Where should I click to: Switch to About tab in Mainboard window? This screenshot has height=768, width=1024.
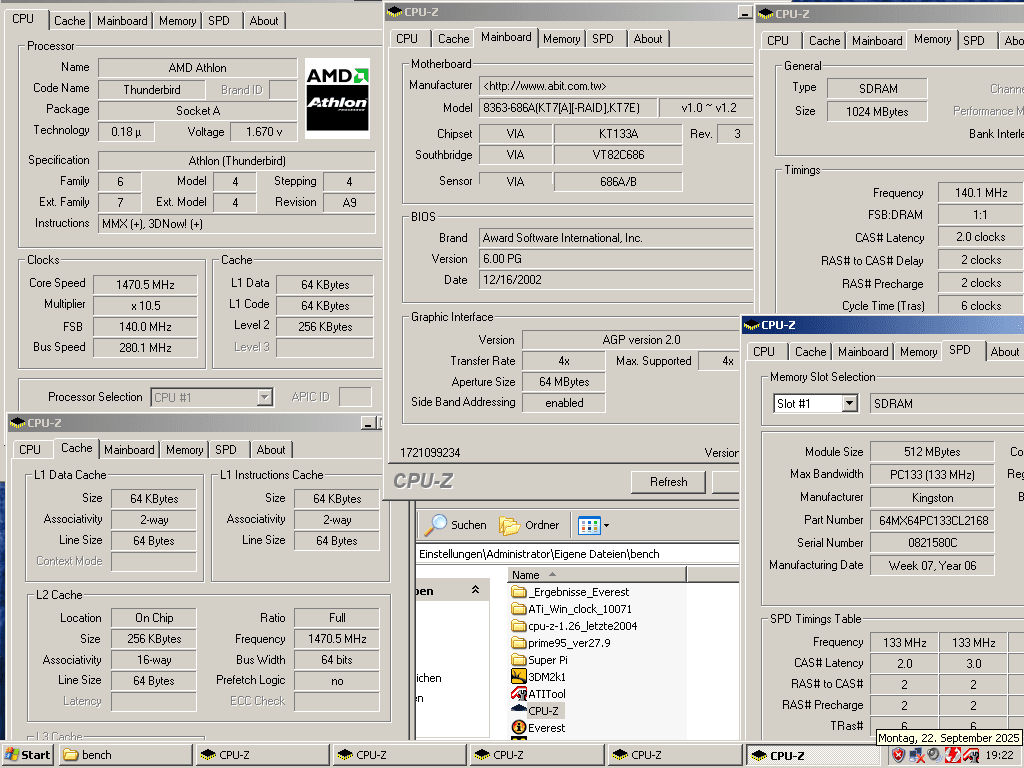pos(648,39)
